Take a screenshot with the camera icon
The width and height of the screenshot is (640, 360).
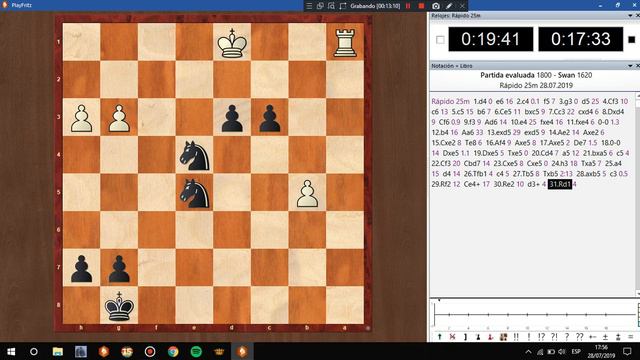click(x=436, y=6)
